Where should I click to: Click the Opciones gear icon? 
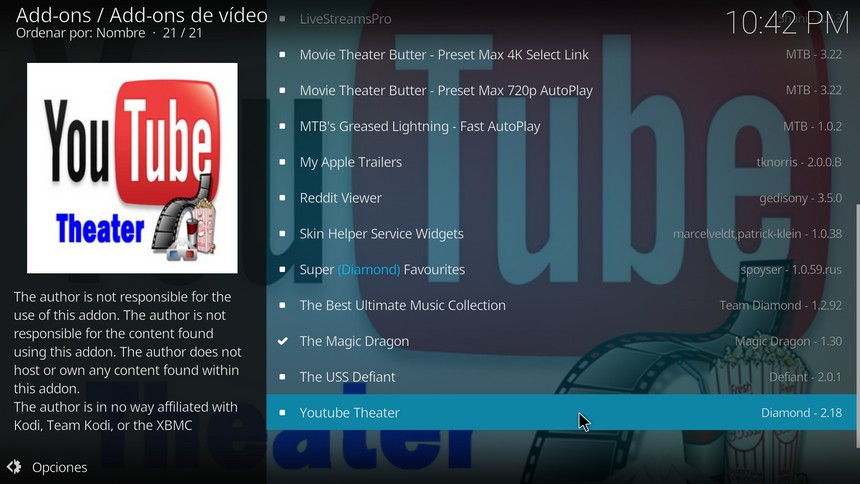tap(14, 467)
